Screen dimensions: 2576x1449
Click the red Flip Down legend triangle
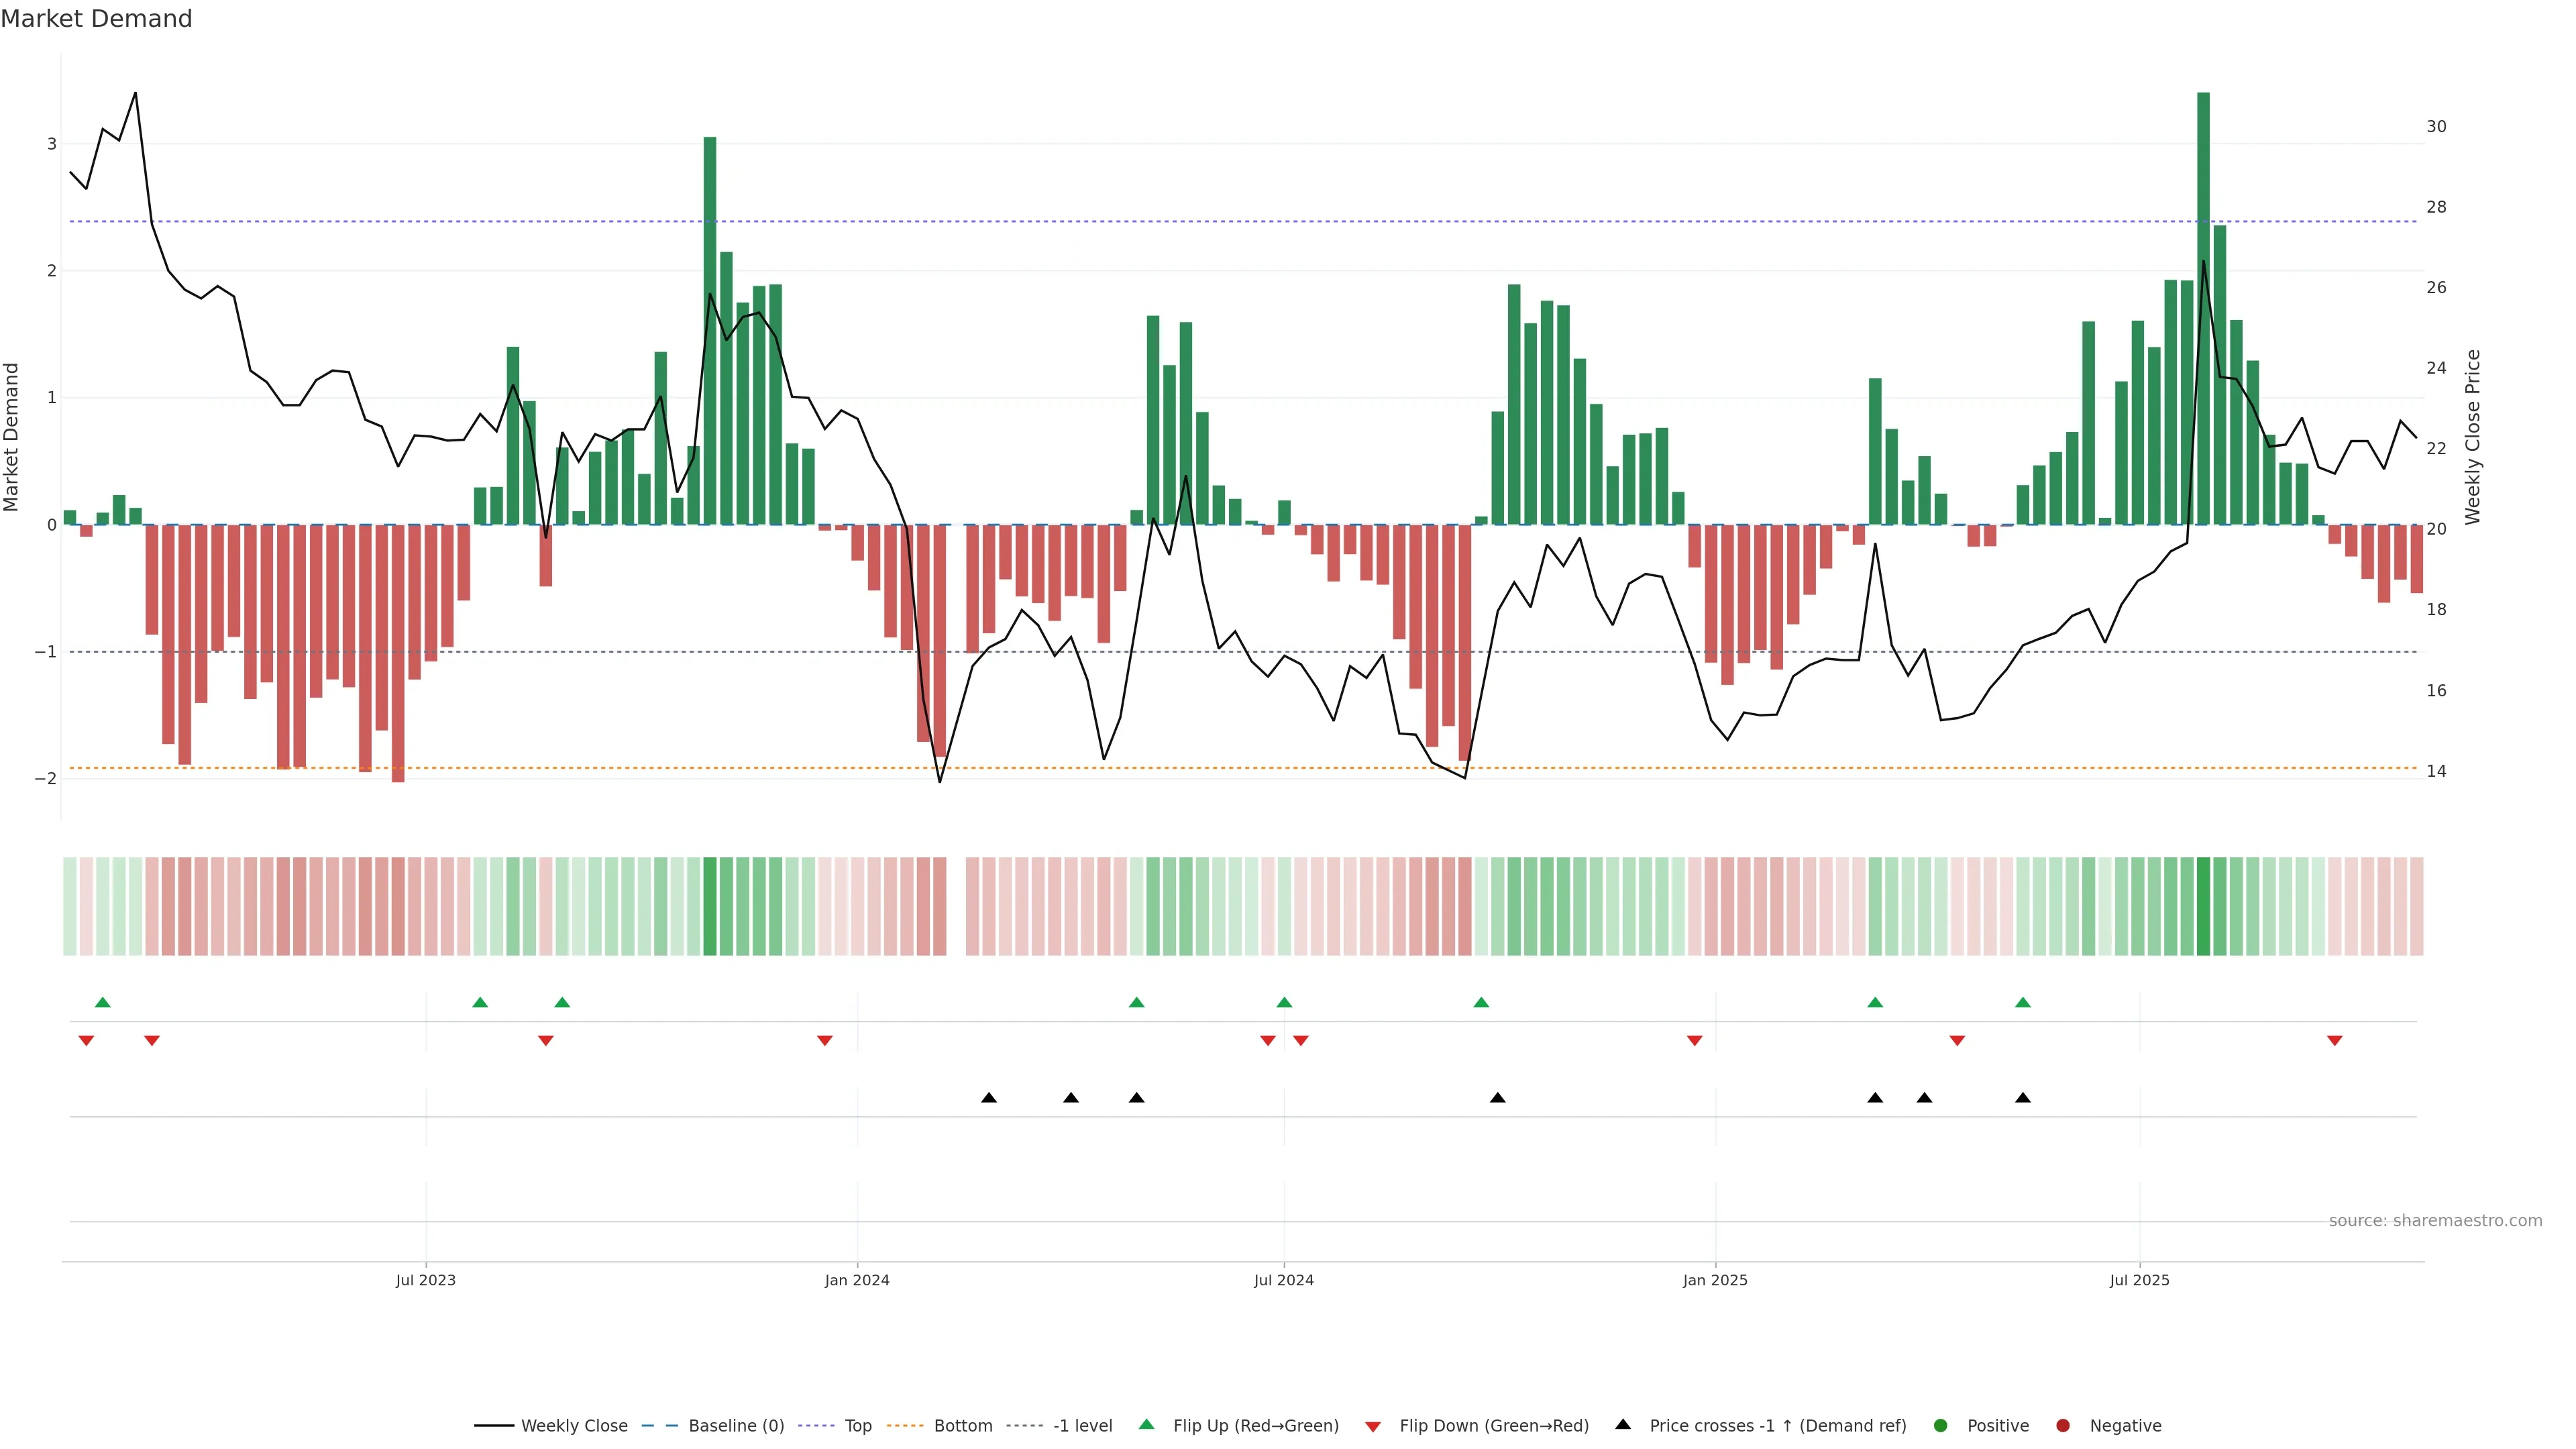coord(1373,1426)
